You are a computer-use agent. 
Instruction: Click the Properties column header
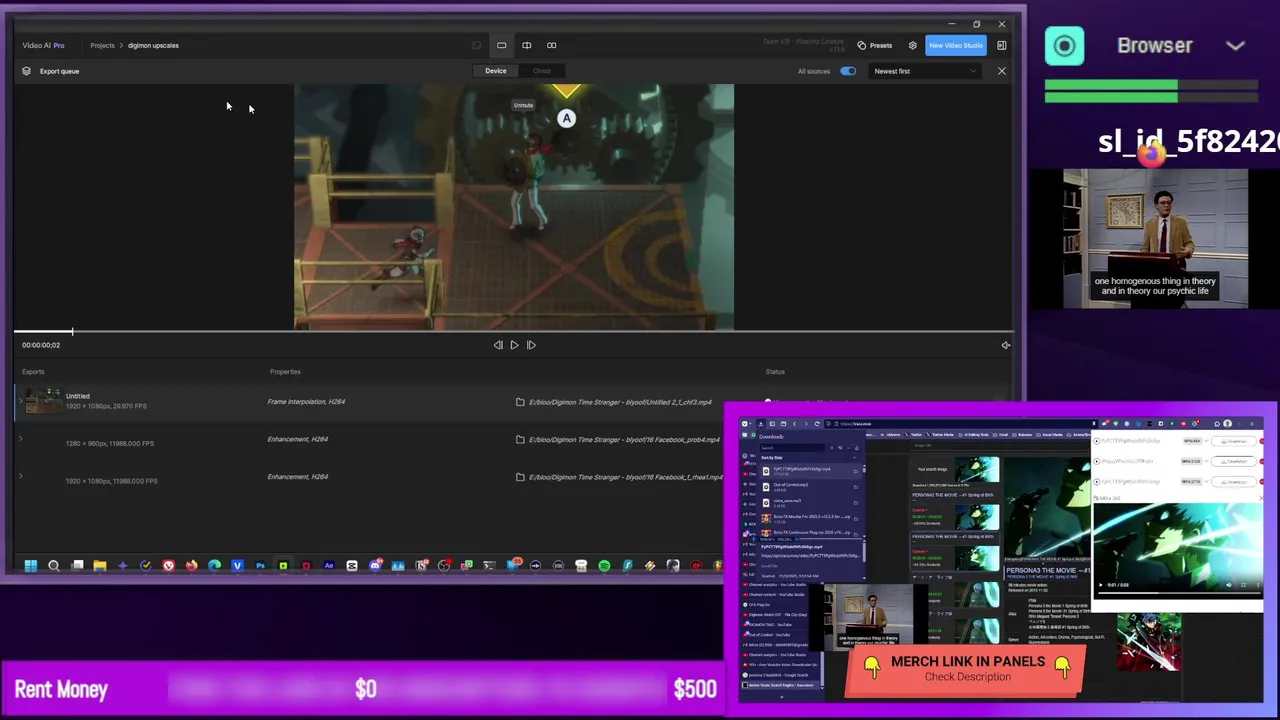pos(285,372)
